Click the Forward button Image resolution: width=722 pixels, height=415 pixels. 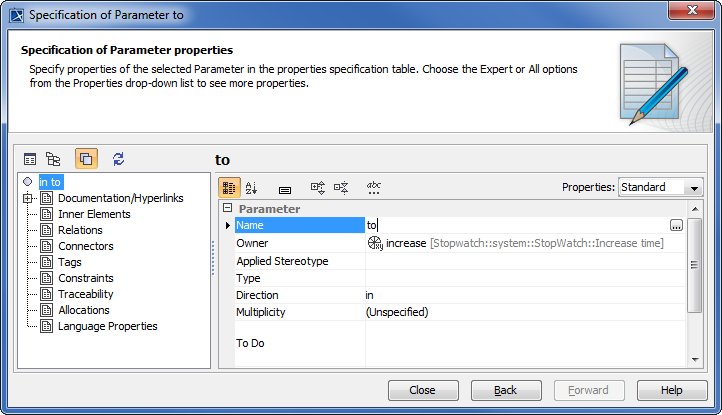coord(589,390)
